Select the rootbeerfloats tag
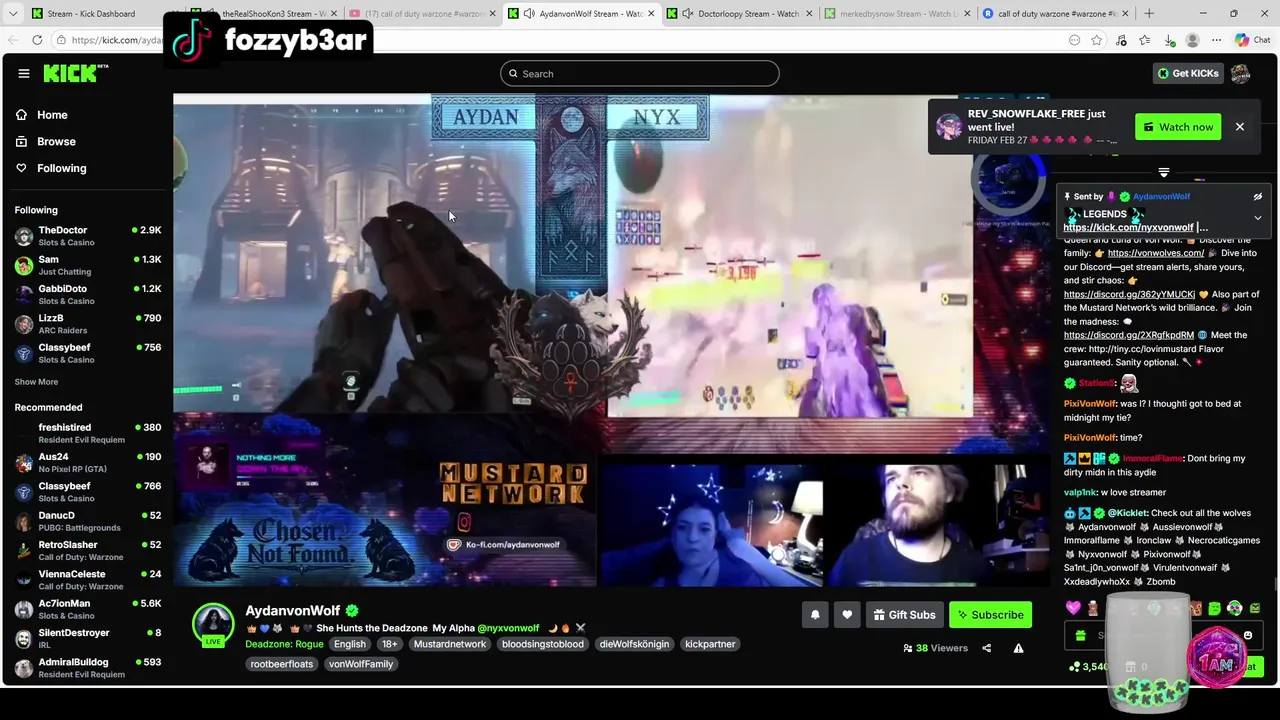This screenshot has height=720, width=1280. pos(282,664)
